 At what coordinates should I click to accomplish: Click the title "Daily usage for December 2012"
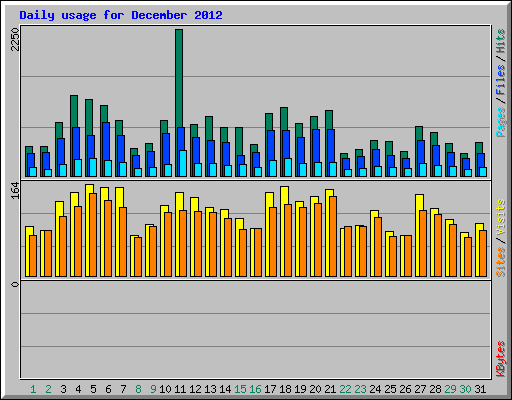click(x=121, y=15)
